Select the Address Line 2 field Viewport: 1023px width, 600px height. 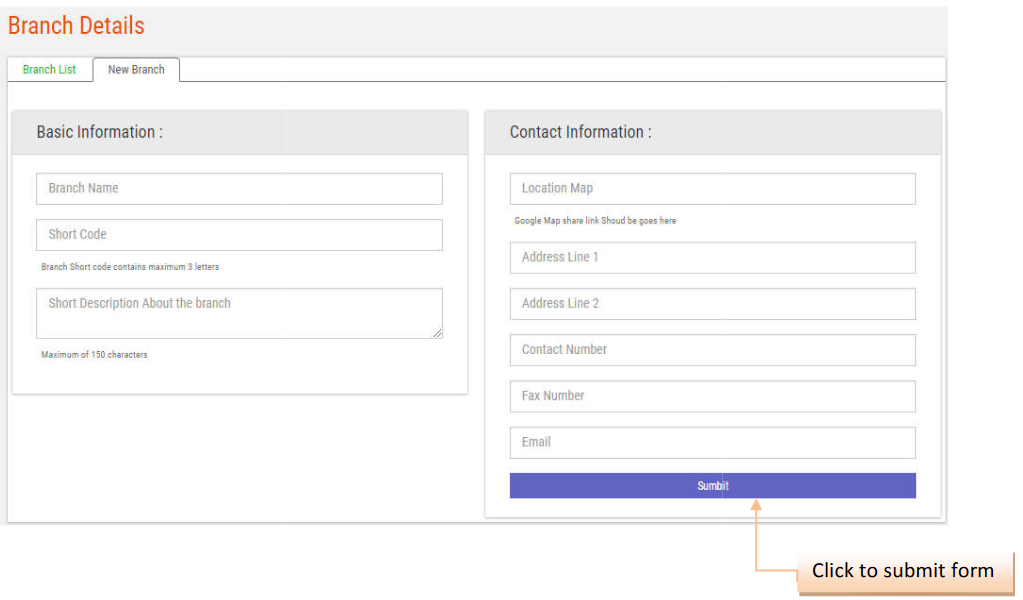712,304
